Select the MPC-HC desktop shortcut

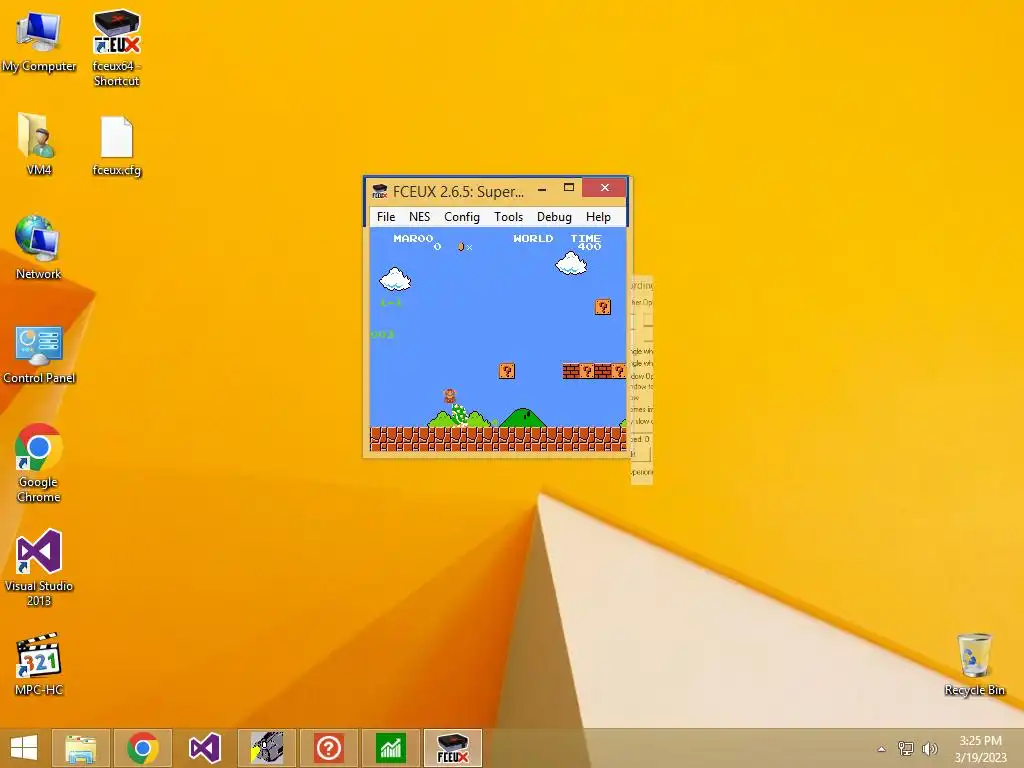39,664
